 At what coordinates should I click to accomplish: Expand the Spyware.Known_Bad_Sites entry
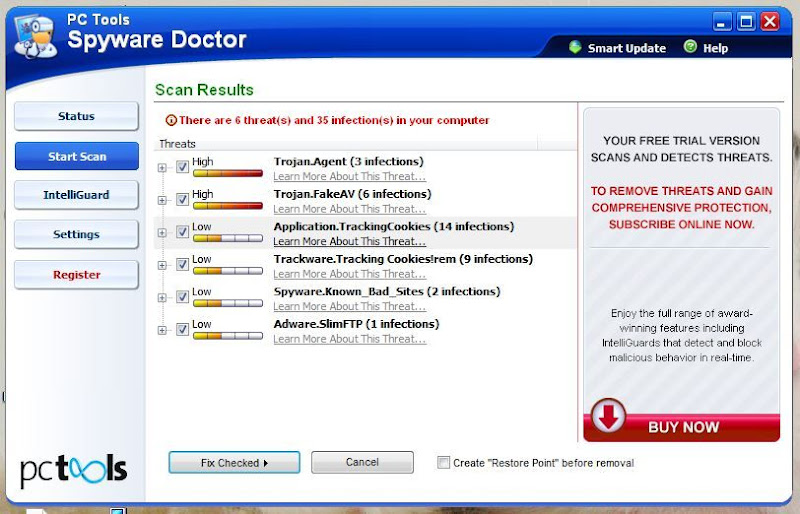tap(162, 298)
